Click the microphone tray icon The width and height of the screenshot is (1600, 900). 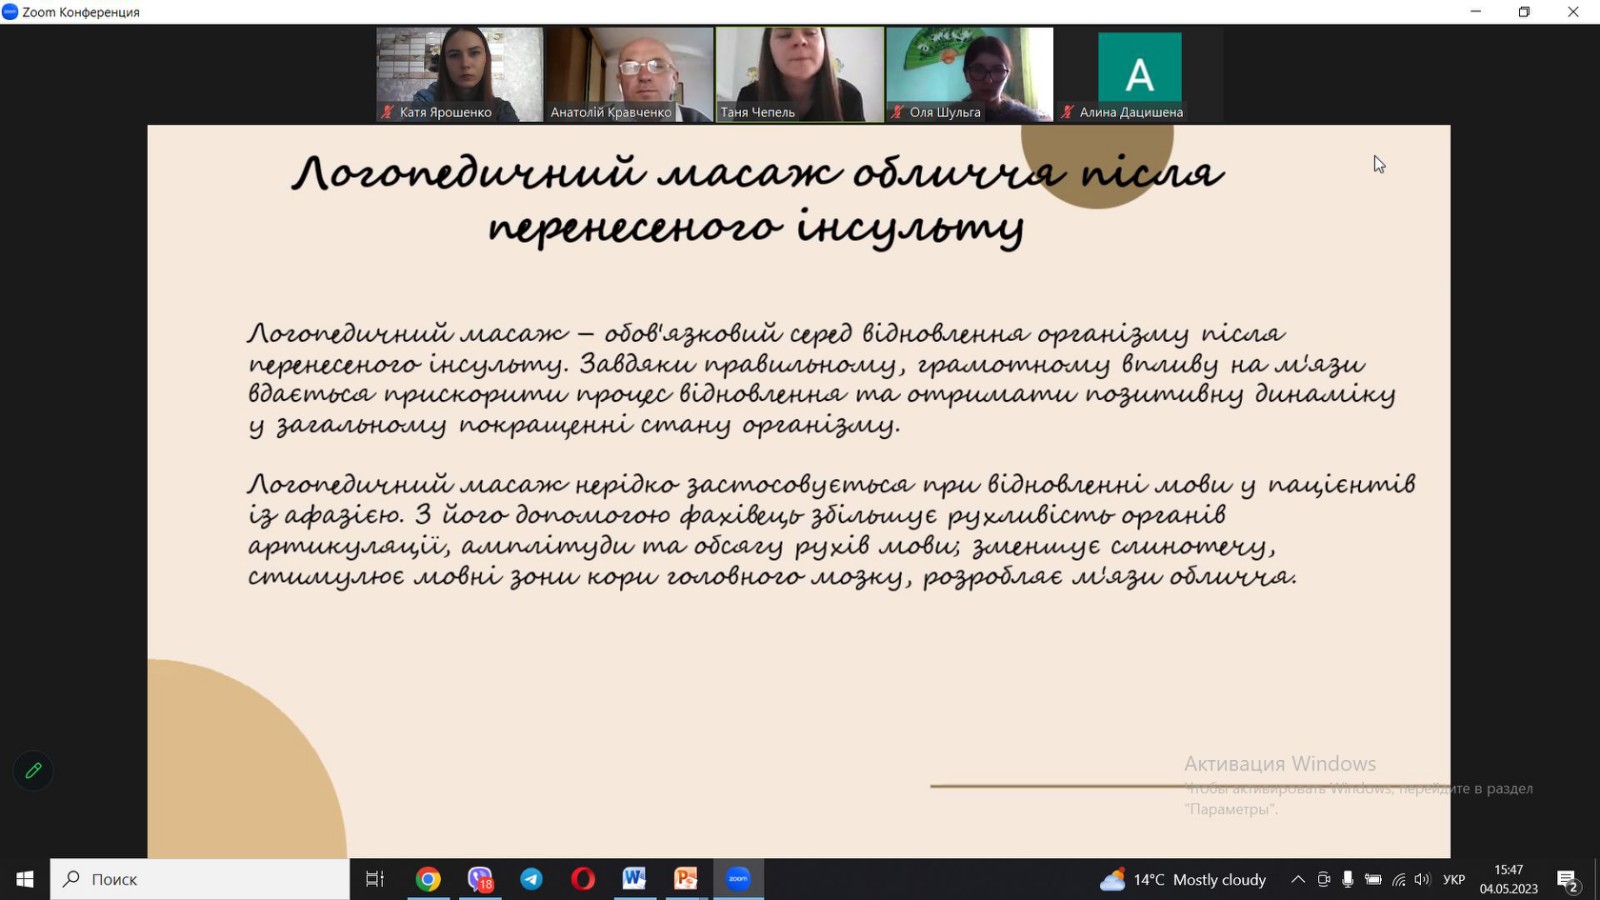coord(1348,879)
